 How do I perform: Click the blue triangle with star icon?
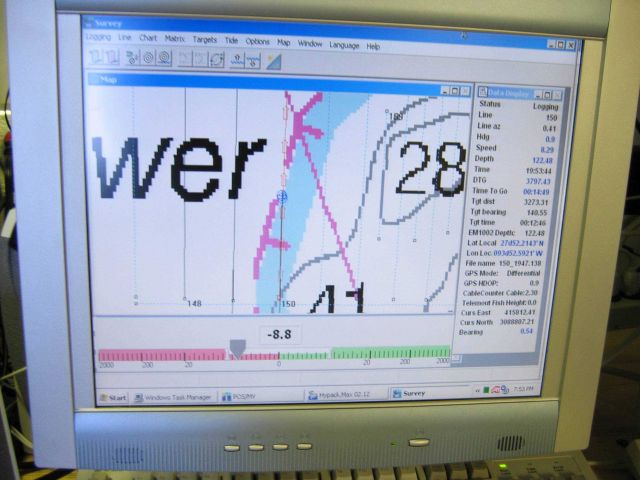pos(273,62)
